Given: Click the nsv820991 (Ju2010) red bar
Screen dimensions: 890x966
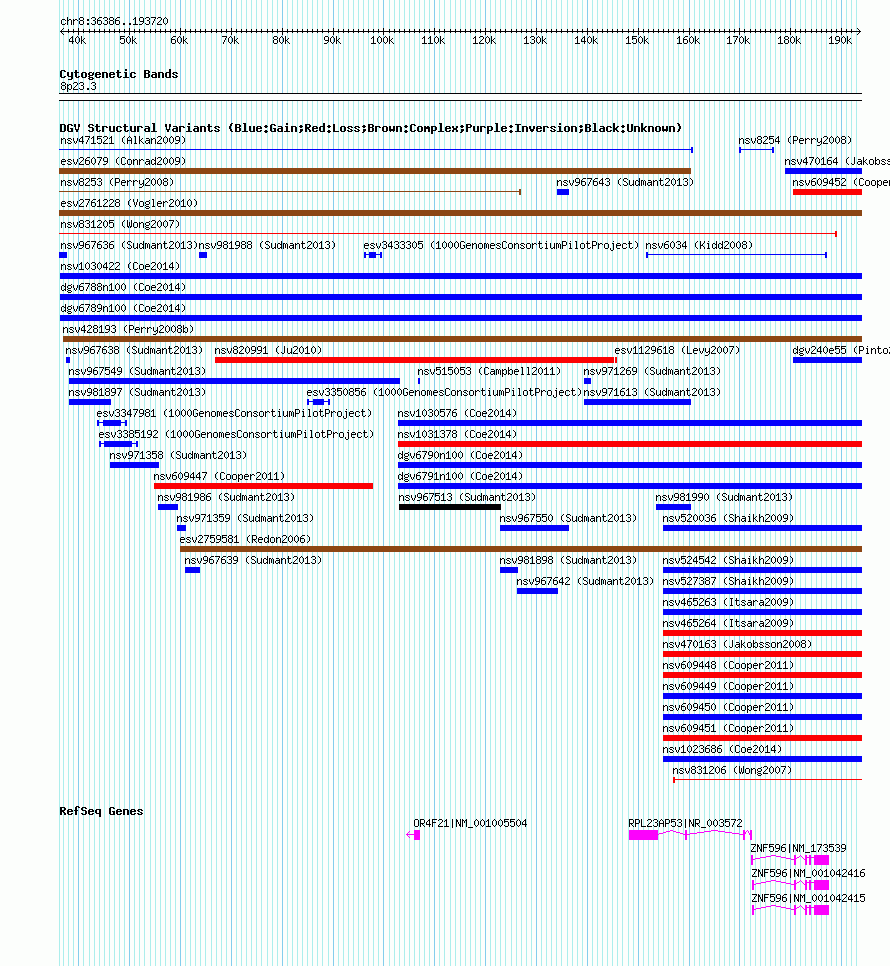Looking at the screenshot, I should [x=415, y=360].
